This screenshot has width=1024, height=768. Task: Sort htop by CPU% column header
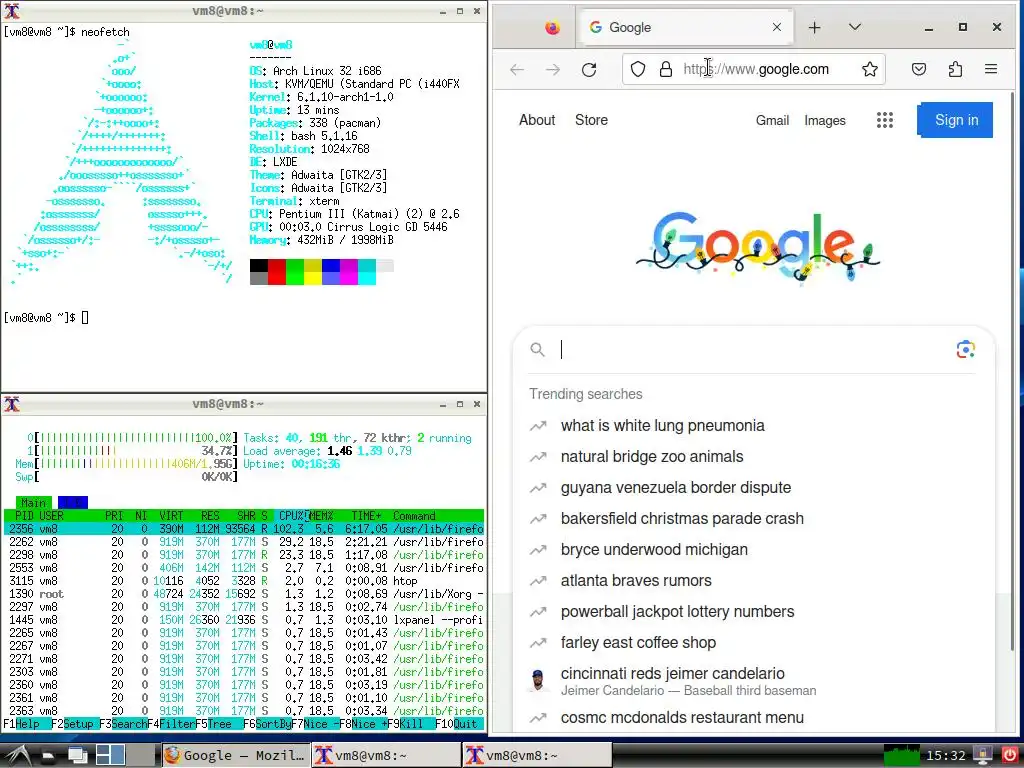pos(292,516)
